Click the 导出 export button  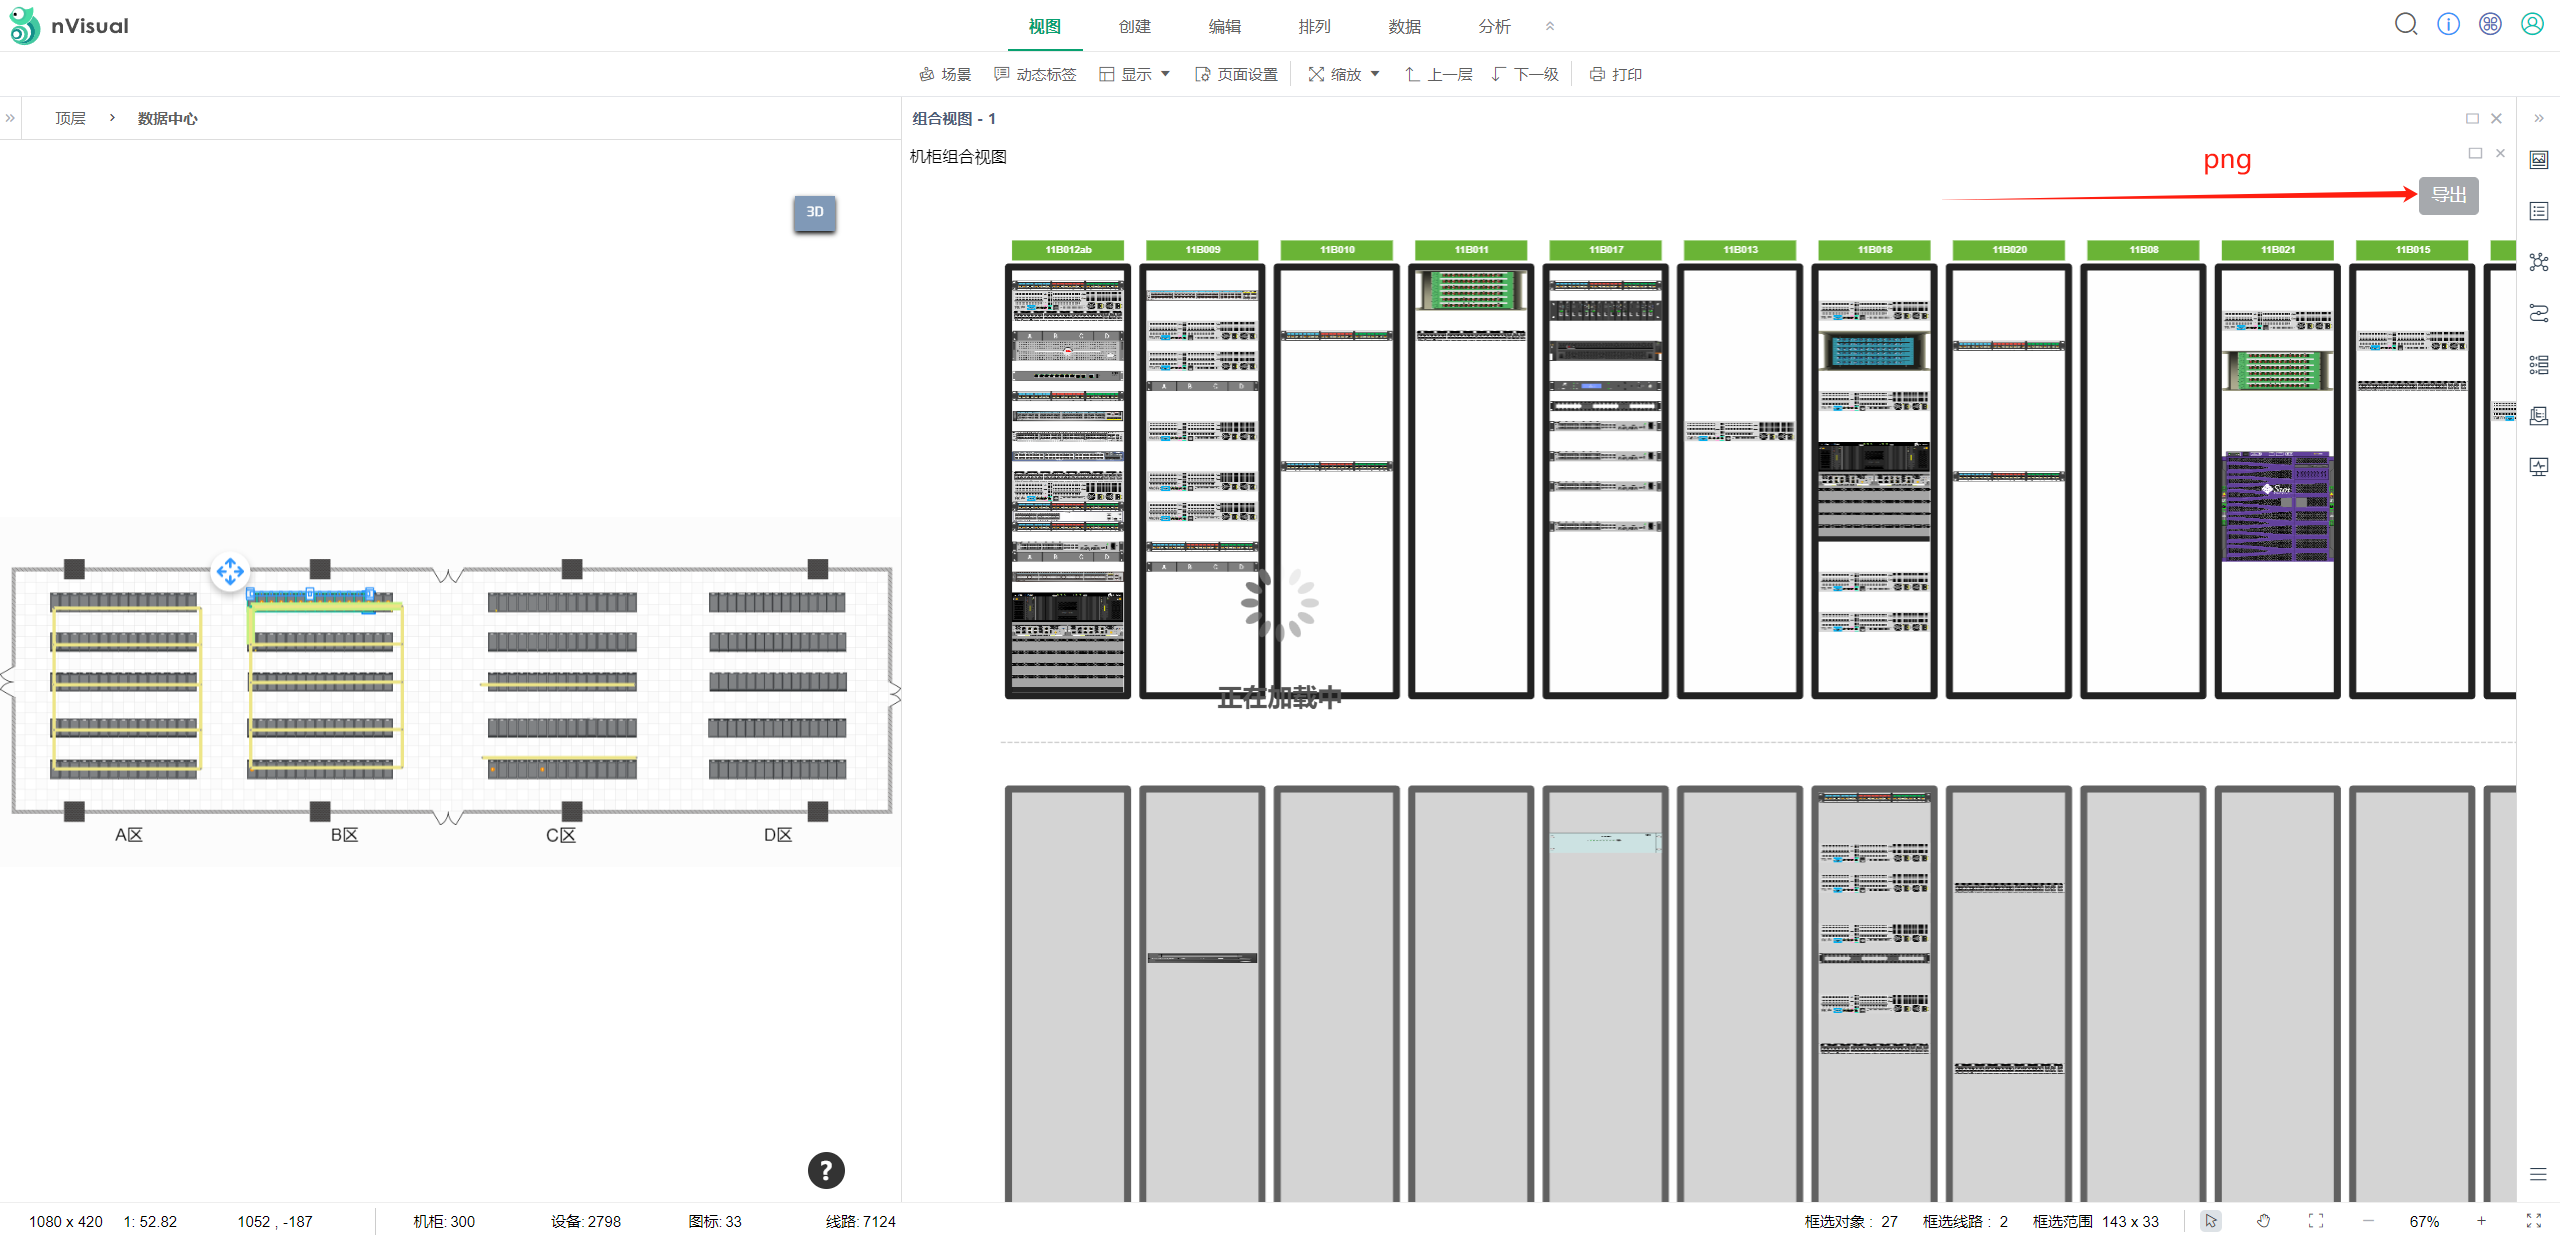[2448, 195]
